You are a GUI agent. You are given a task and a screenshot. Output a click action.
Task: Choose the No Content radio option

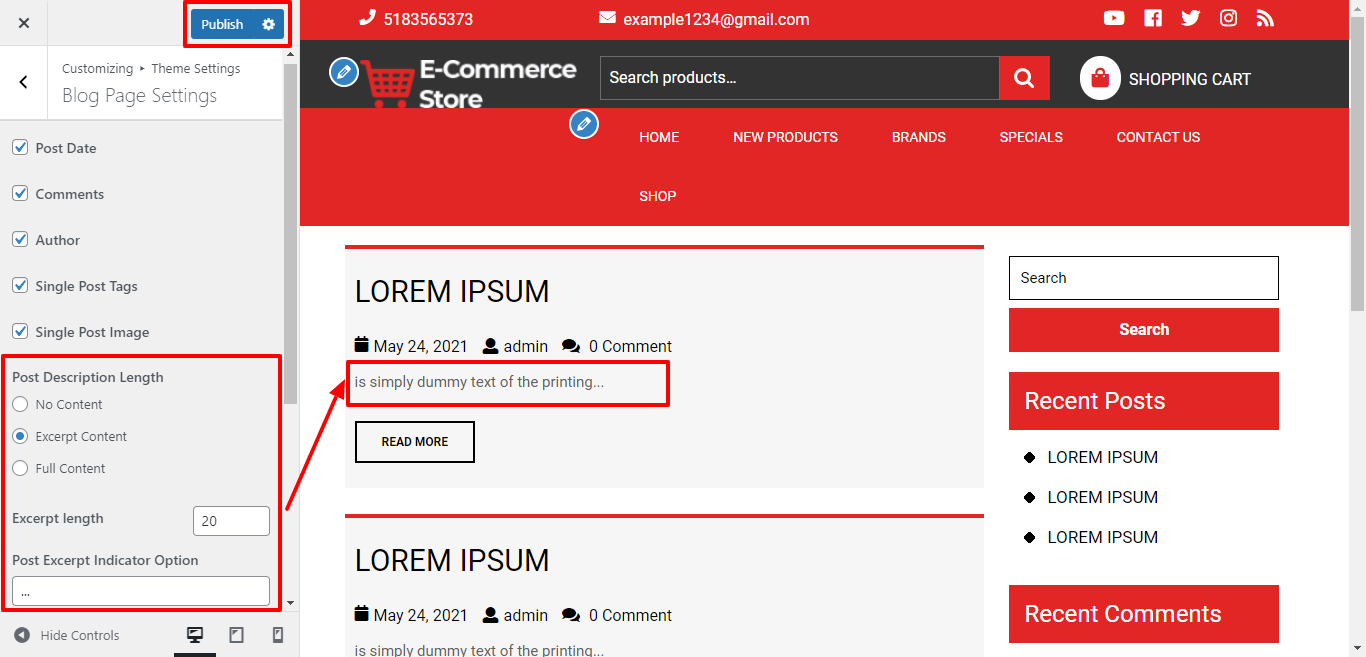coord(20,404)
